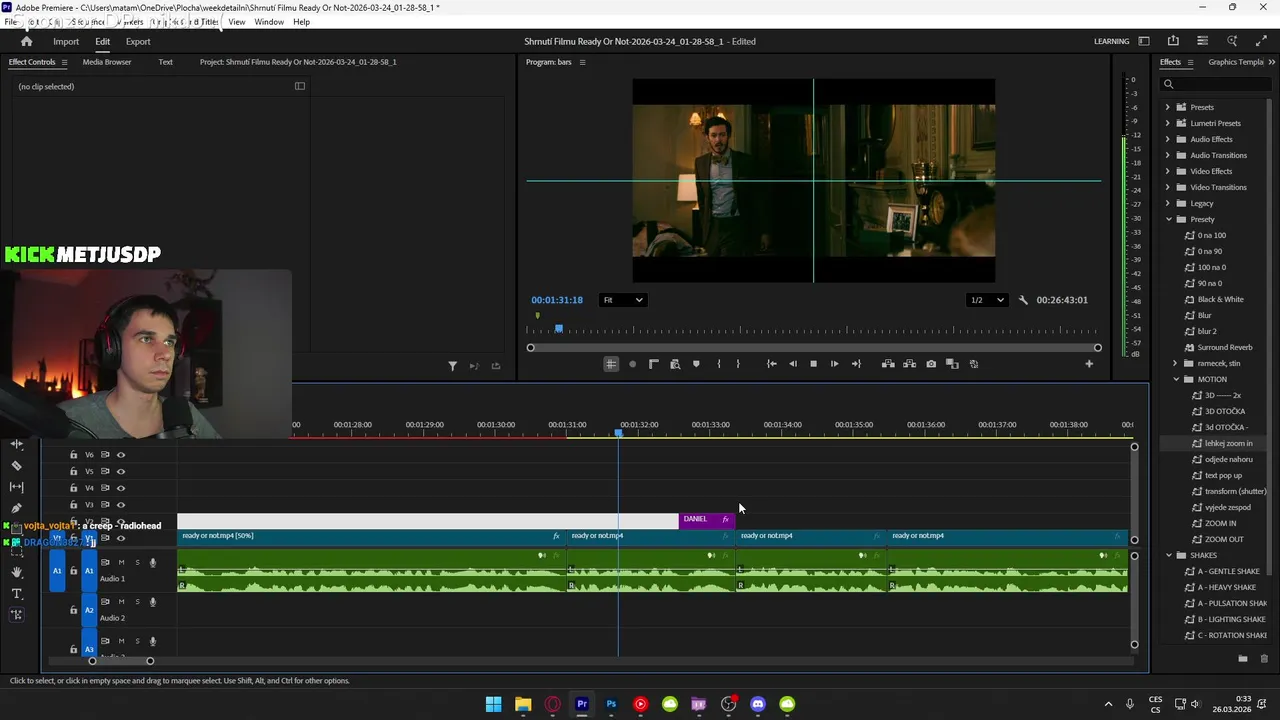Export frame with camera icon

coord(931,364)
